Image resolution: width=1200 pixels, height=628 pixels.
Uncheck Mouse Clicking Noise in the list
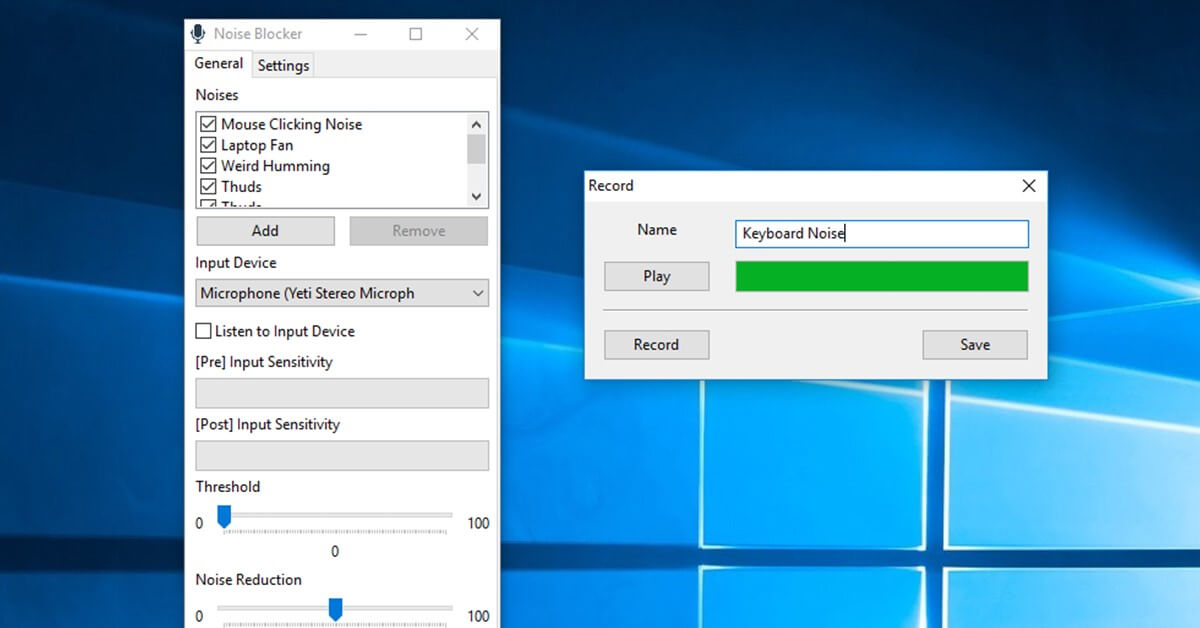tap(208, 124)
